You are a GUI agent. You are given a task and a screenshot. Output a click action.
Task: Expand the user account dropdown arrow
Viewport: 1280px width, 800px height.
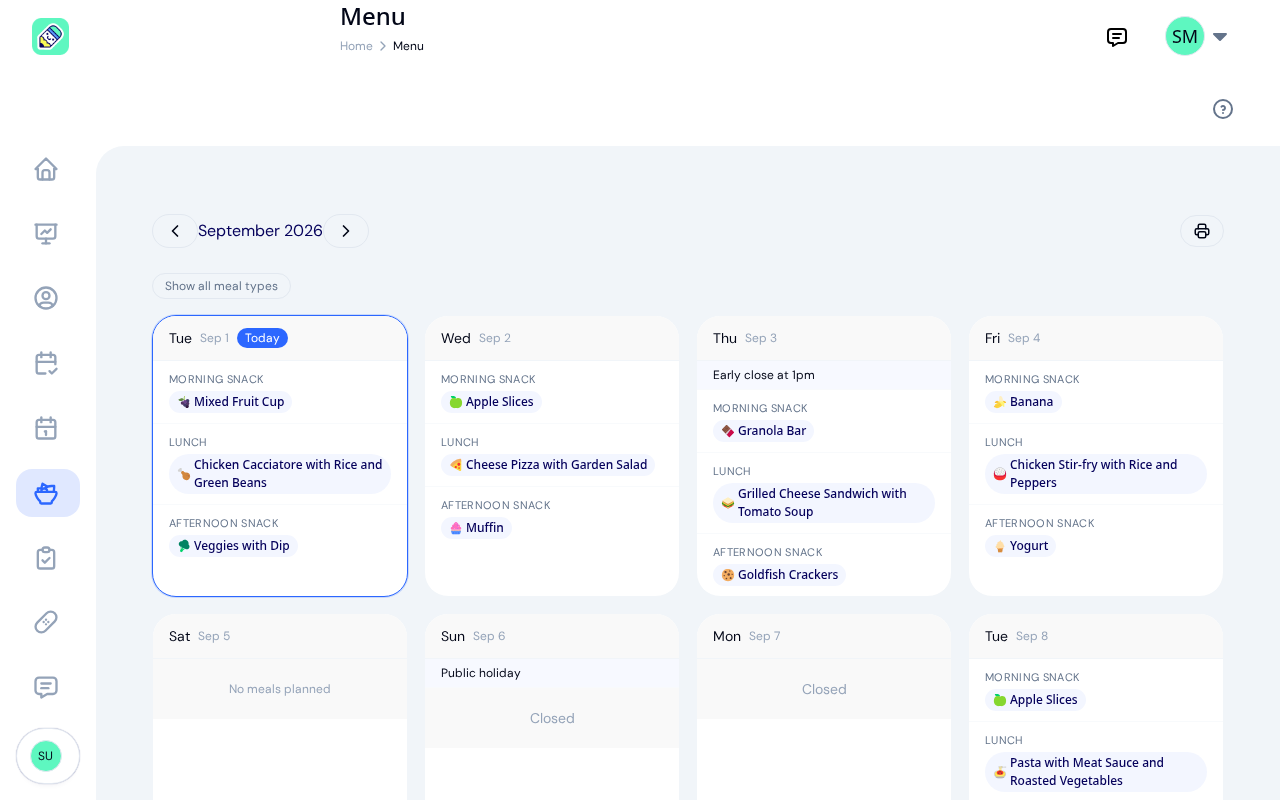(x=1220, y=37)
